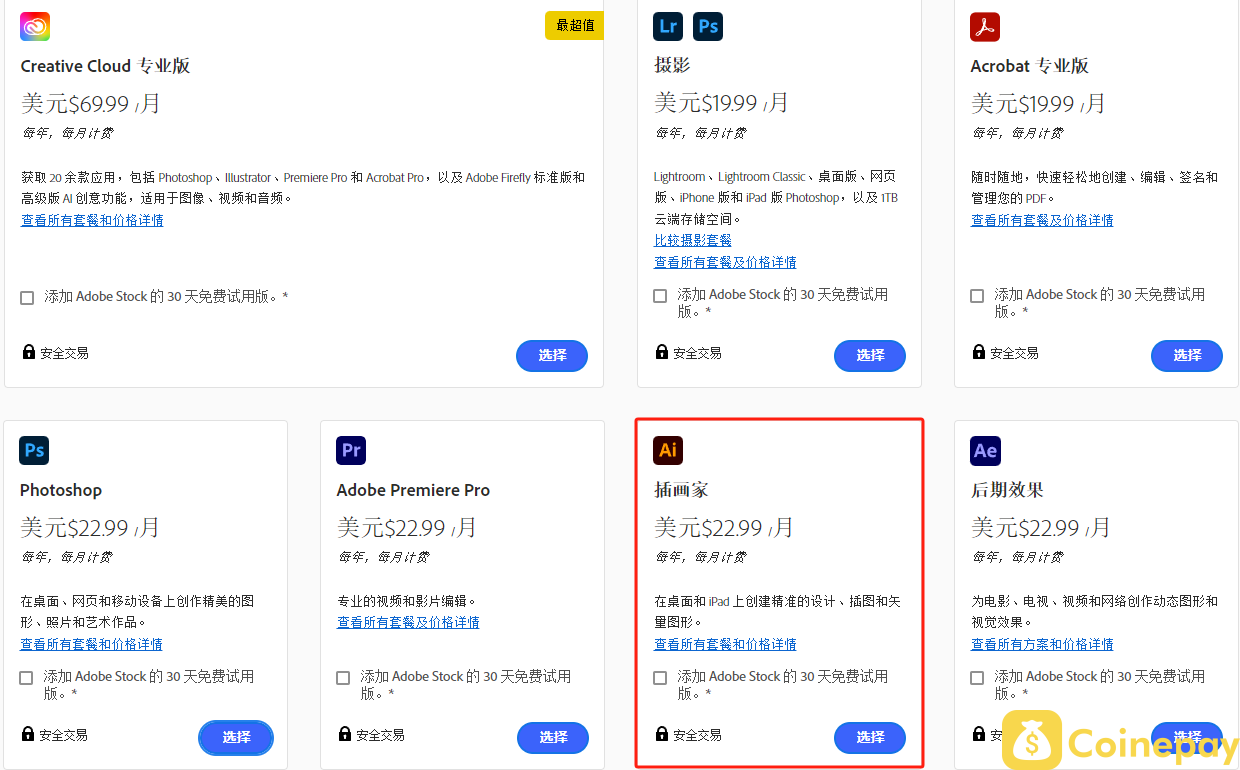Click the 最超值 yellow badge
The width and height of the screenshot is (1240, 770).
[x=574, y=25]
